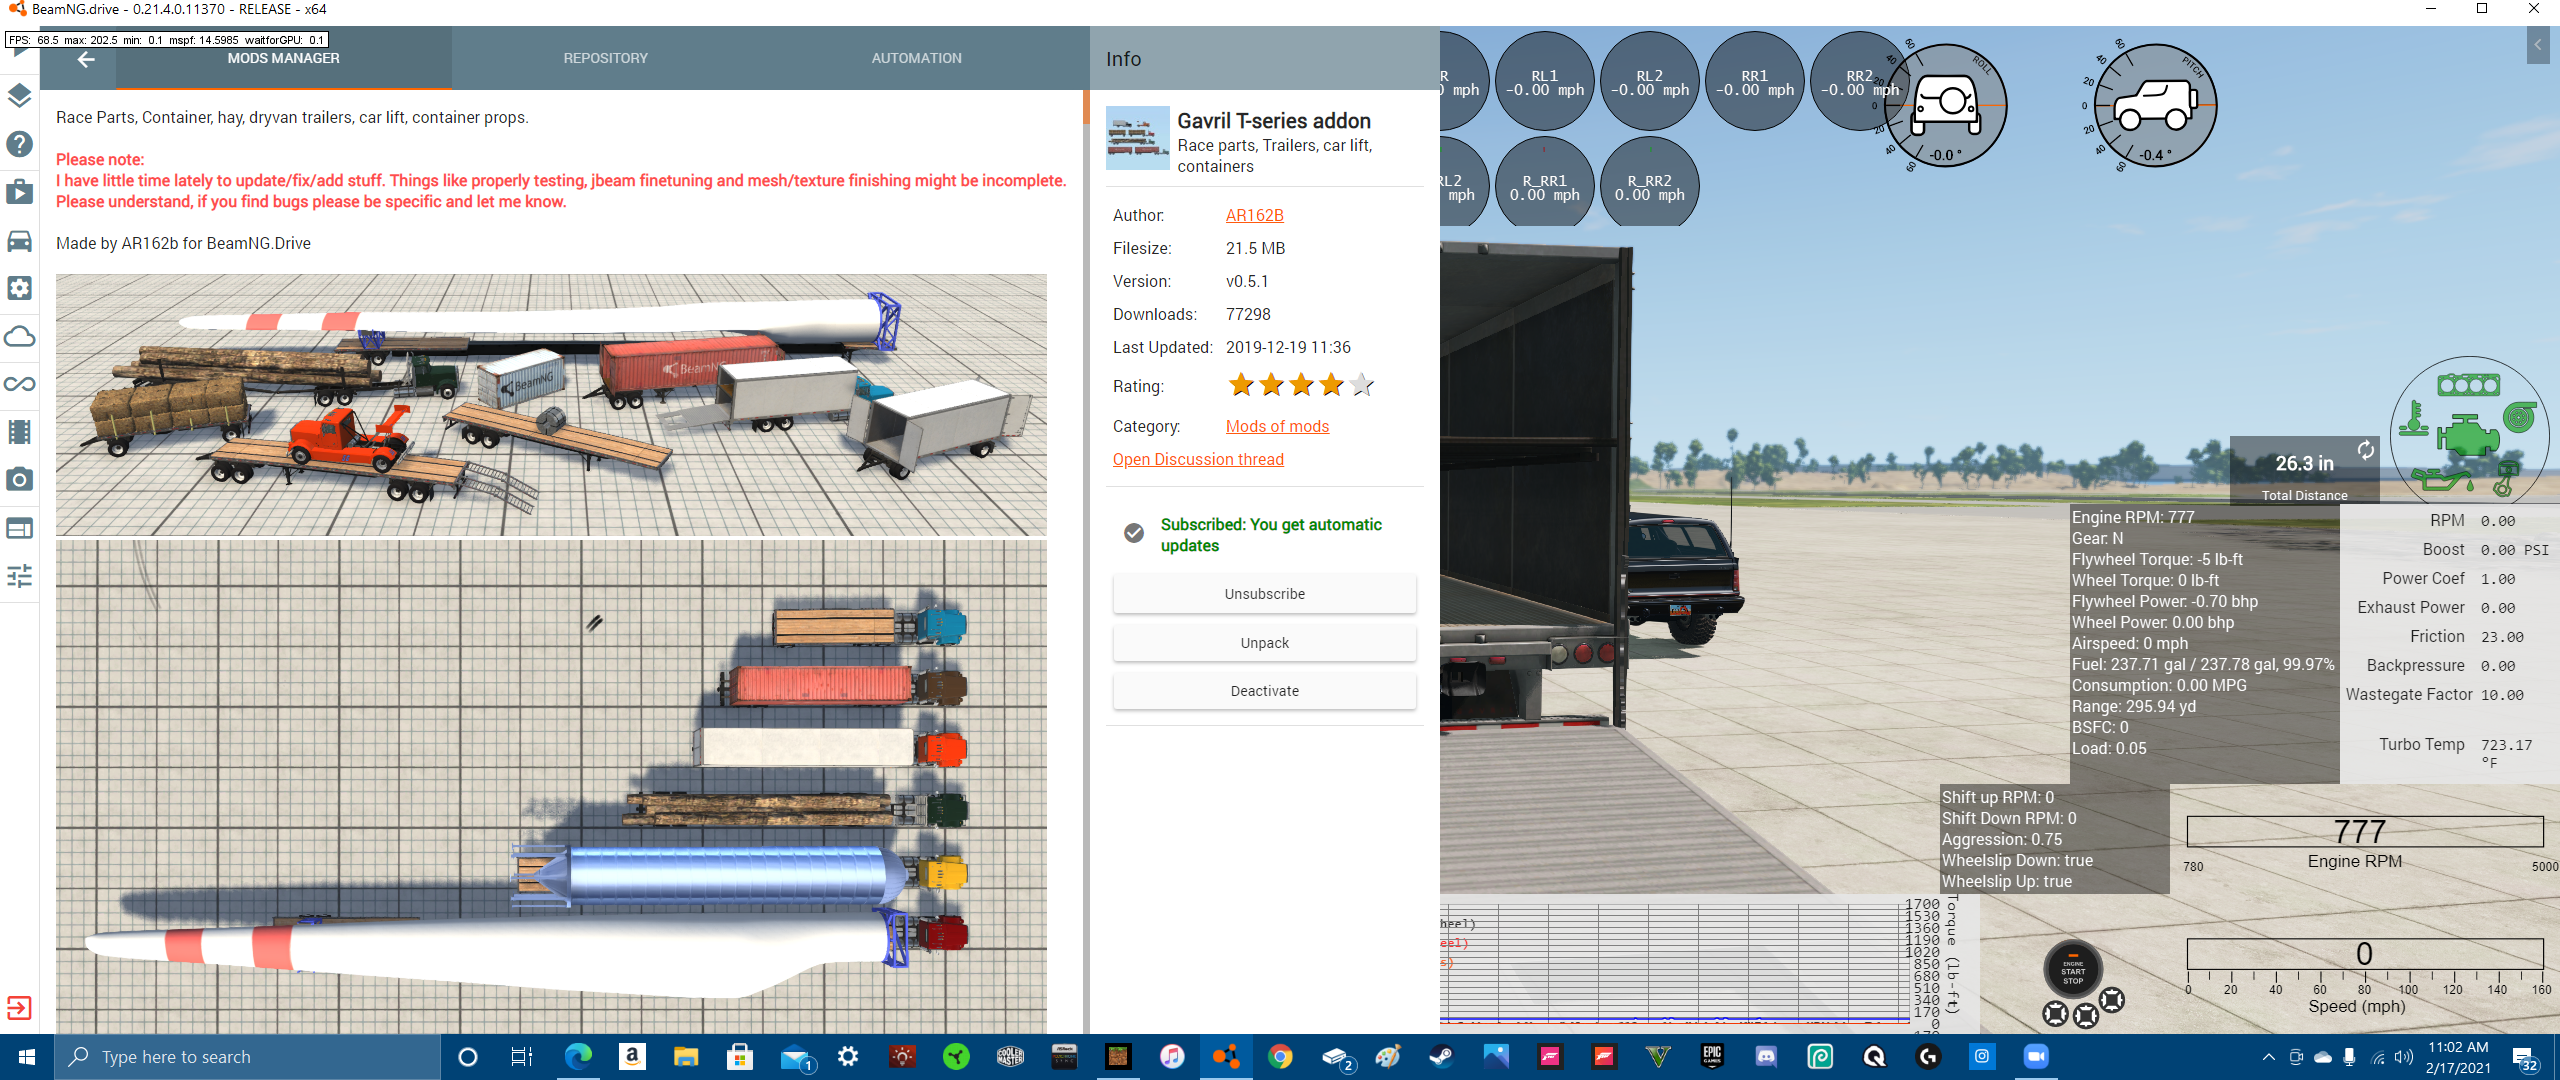The width and height of the screenshot is (2560, 1080).
Task: Open the top-down trucks preview image
Action: (x=551, y=787)
